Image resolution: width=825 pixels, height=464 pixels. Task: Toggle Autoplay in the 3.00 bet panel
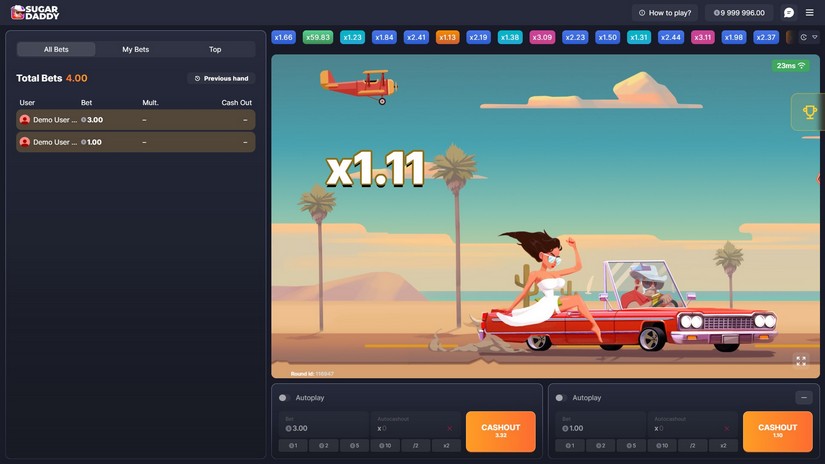(284, 398)
